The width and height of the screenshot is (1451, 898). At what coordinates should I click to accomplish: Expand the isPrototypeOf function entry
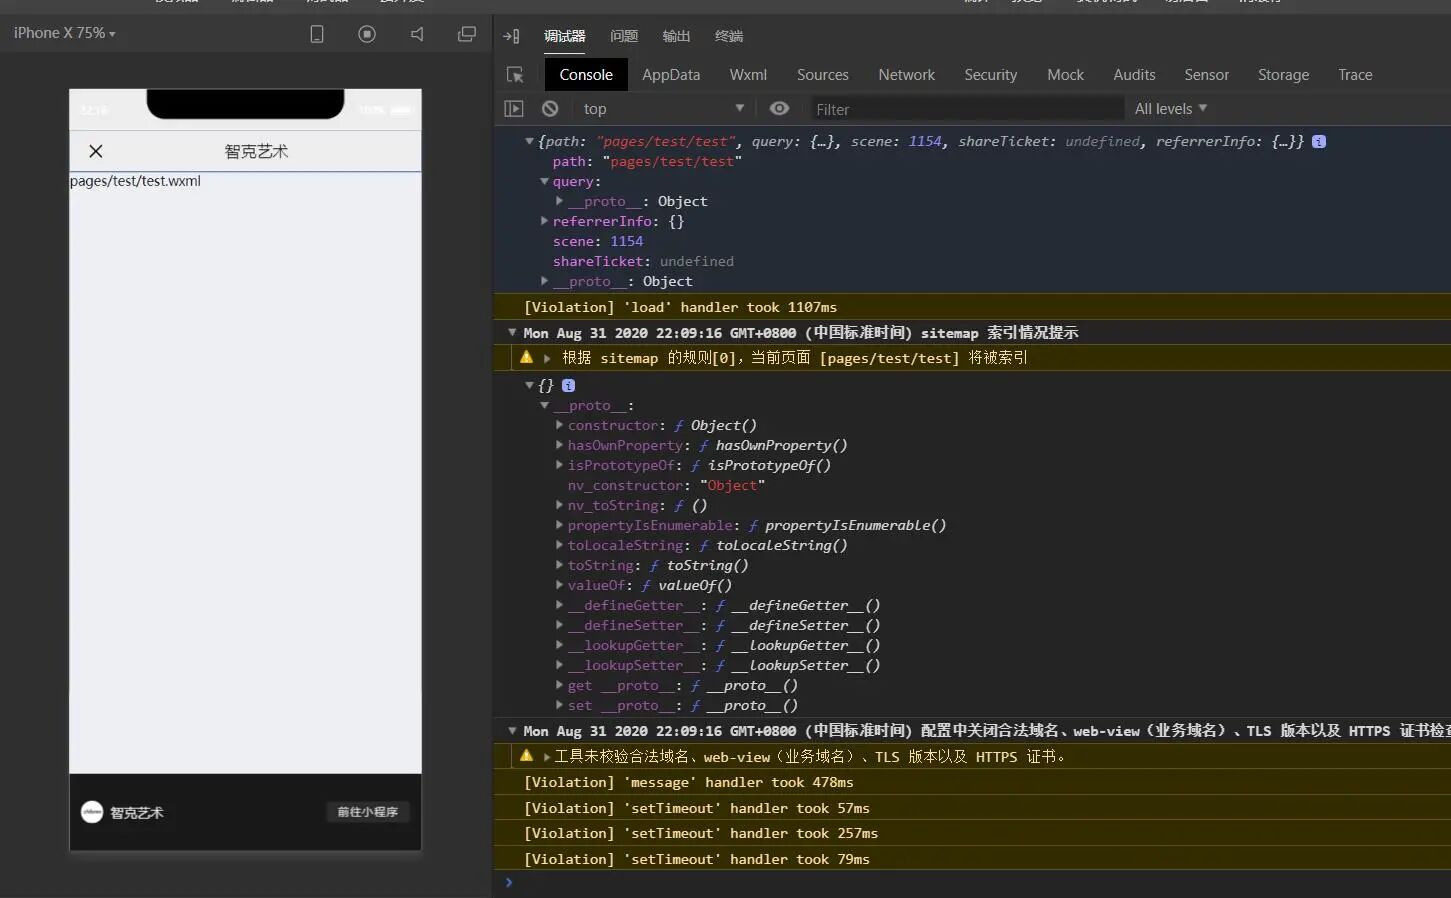pos(559,465)
